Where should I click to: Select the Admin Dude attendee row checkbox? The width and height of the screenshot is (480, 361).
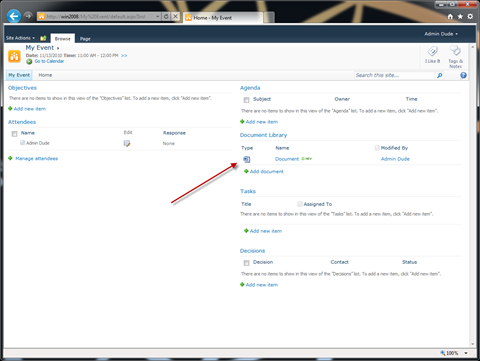[x=22, y=143]
